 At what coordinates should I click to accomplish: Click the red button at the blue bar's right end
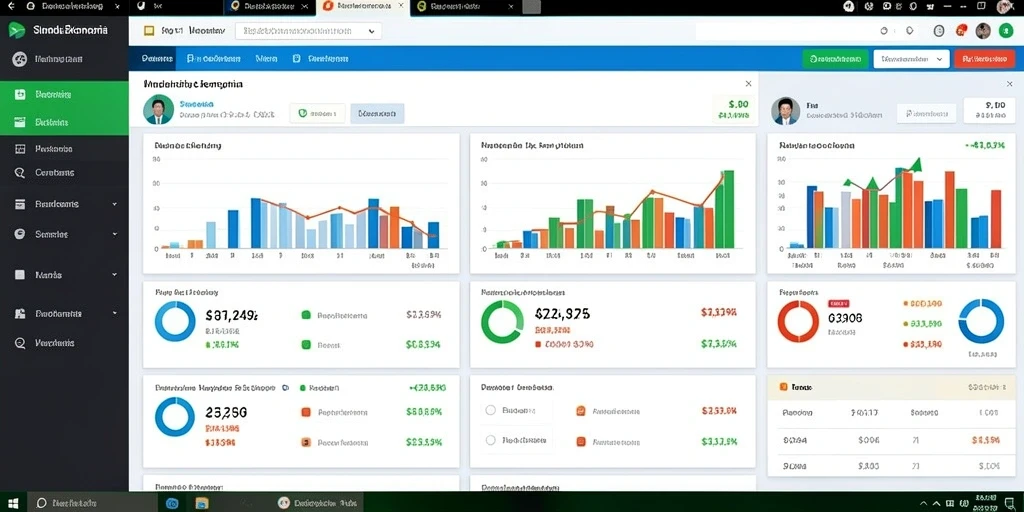click(x=984, y=59)
